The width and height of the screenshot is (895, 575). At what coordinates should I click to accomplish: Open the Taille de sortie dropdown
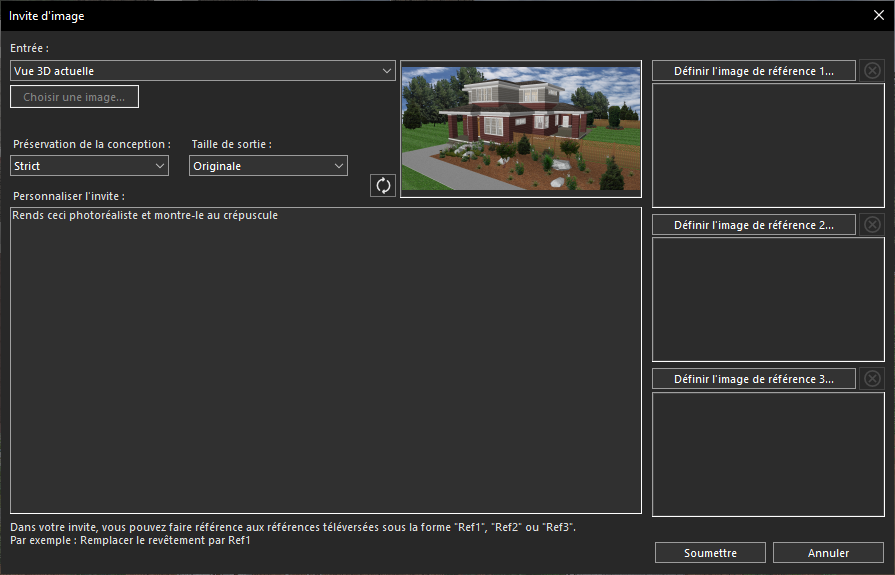pos(268,166)
